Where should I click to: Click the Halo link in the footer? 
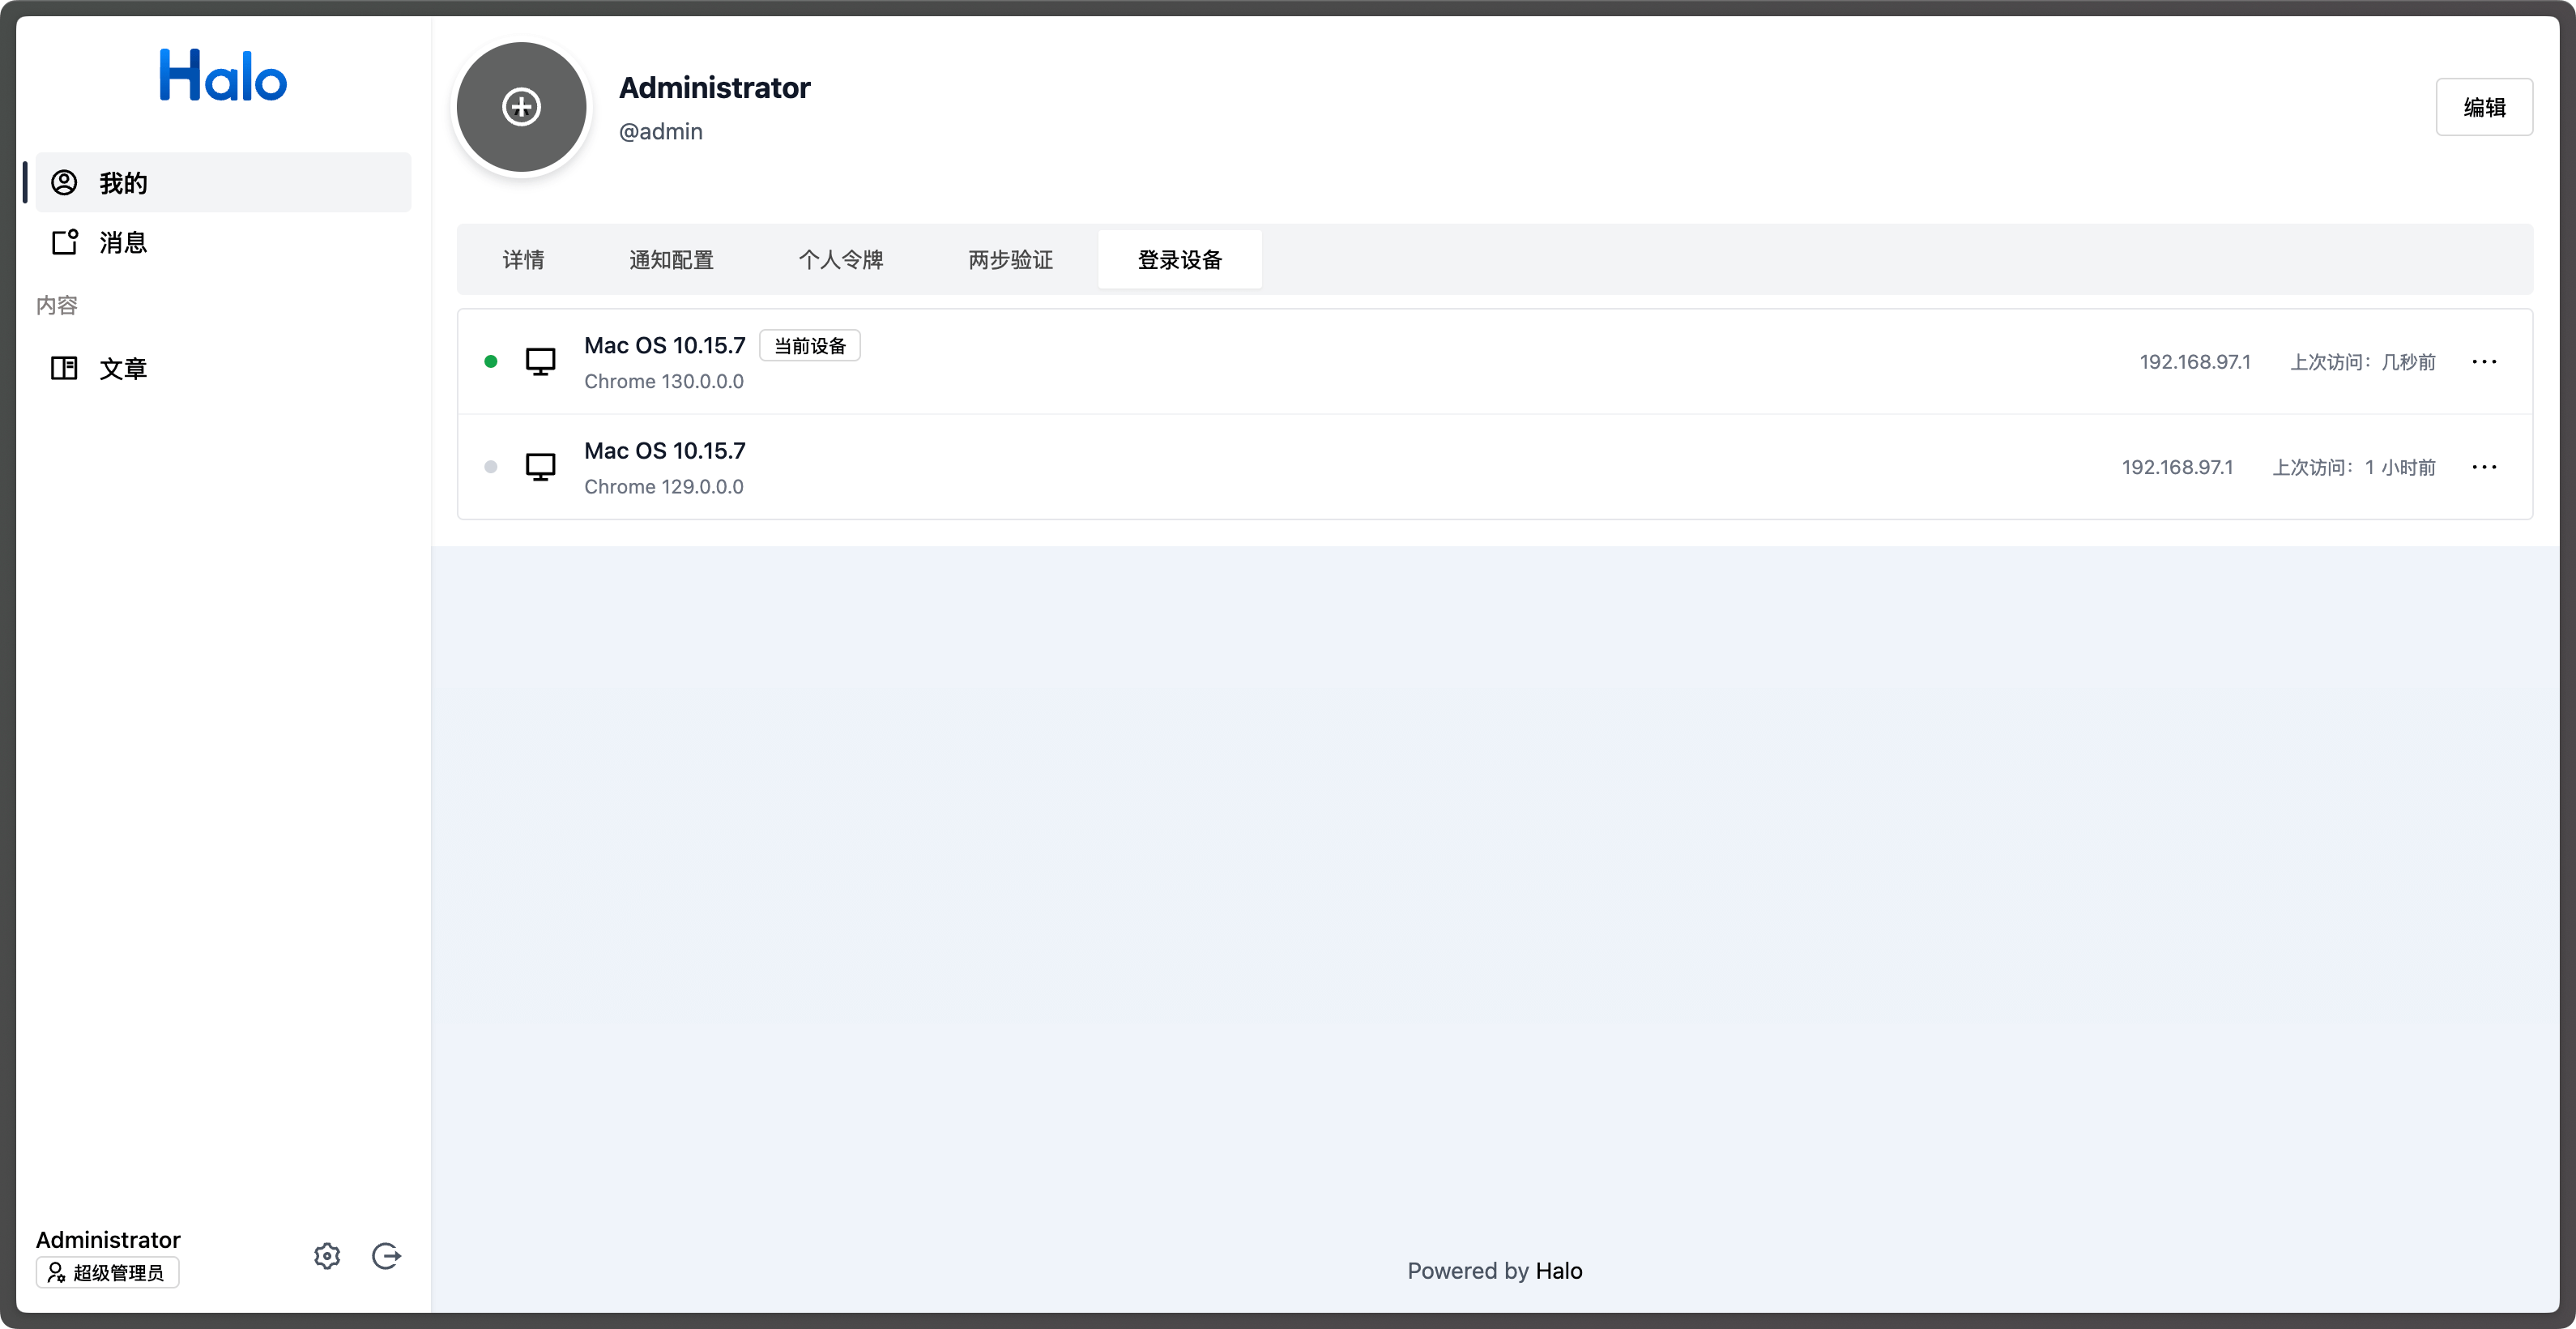coord(1559,1271)
